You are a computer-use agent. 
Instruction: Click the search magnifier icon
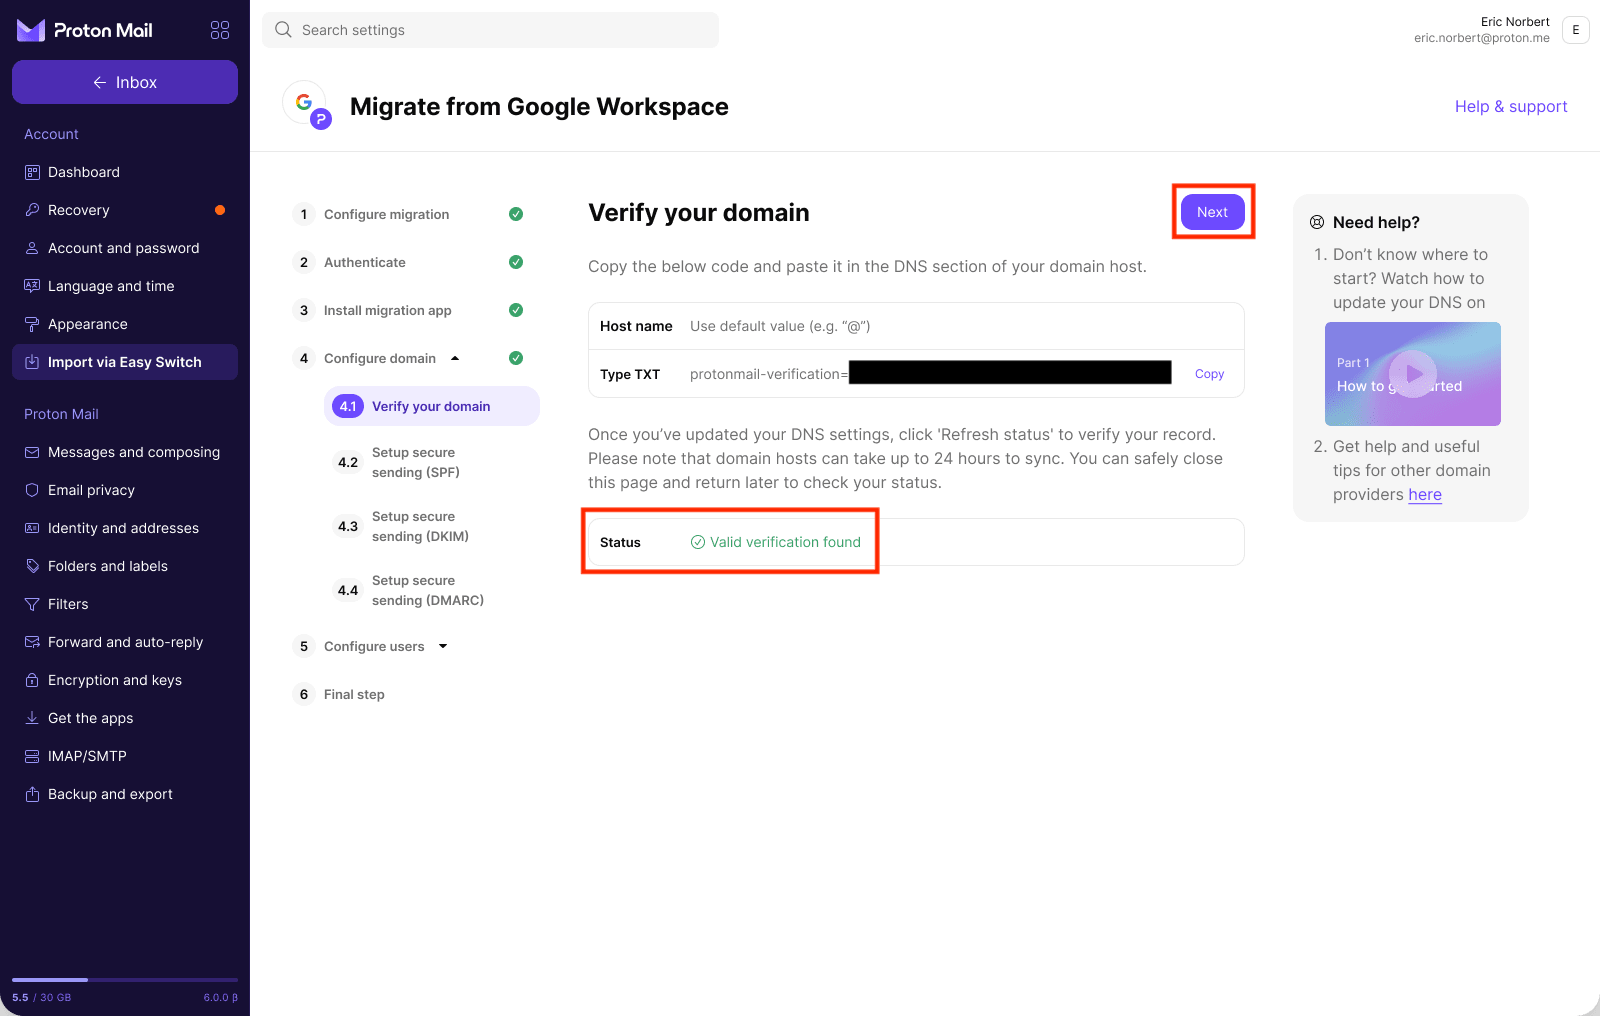point(283,30)
